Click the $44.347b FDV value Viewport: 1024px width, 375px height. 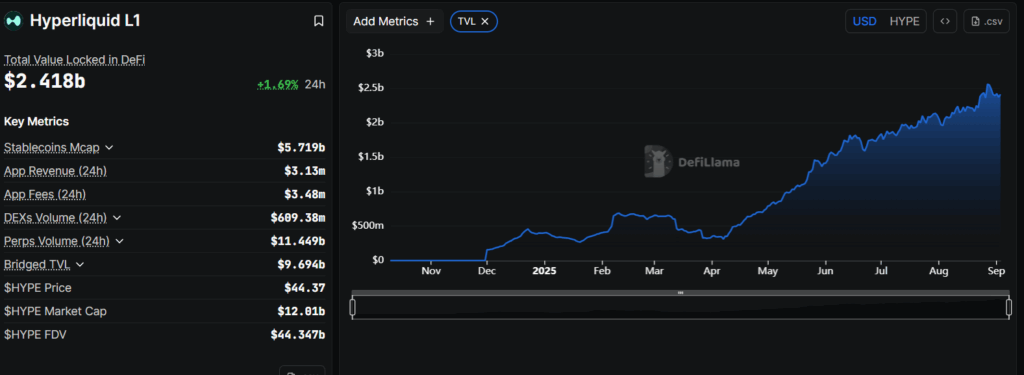[298, 334]
